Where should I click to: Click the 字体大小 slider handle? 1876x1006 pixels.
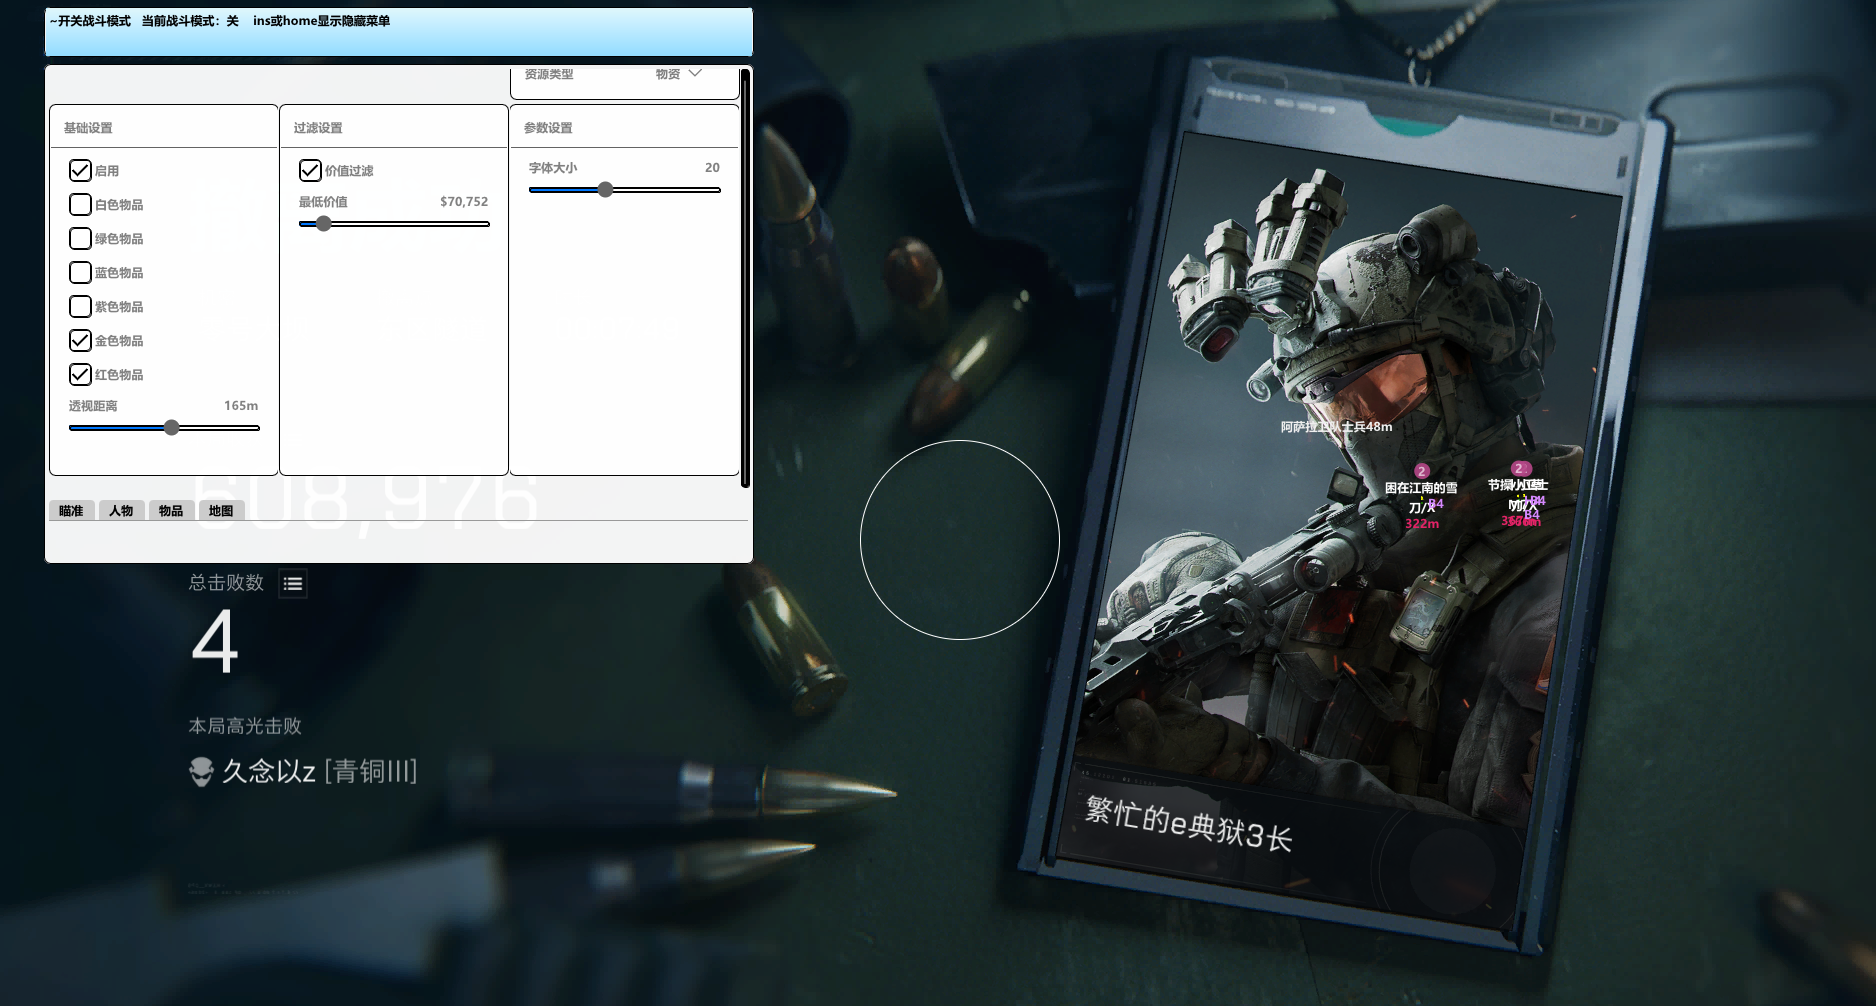coord(605,190)
